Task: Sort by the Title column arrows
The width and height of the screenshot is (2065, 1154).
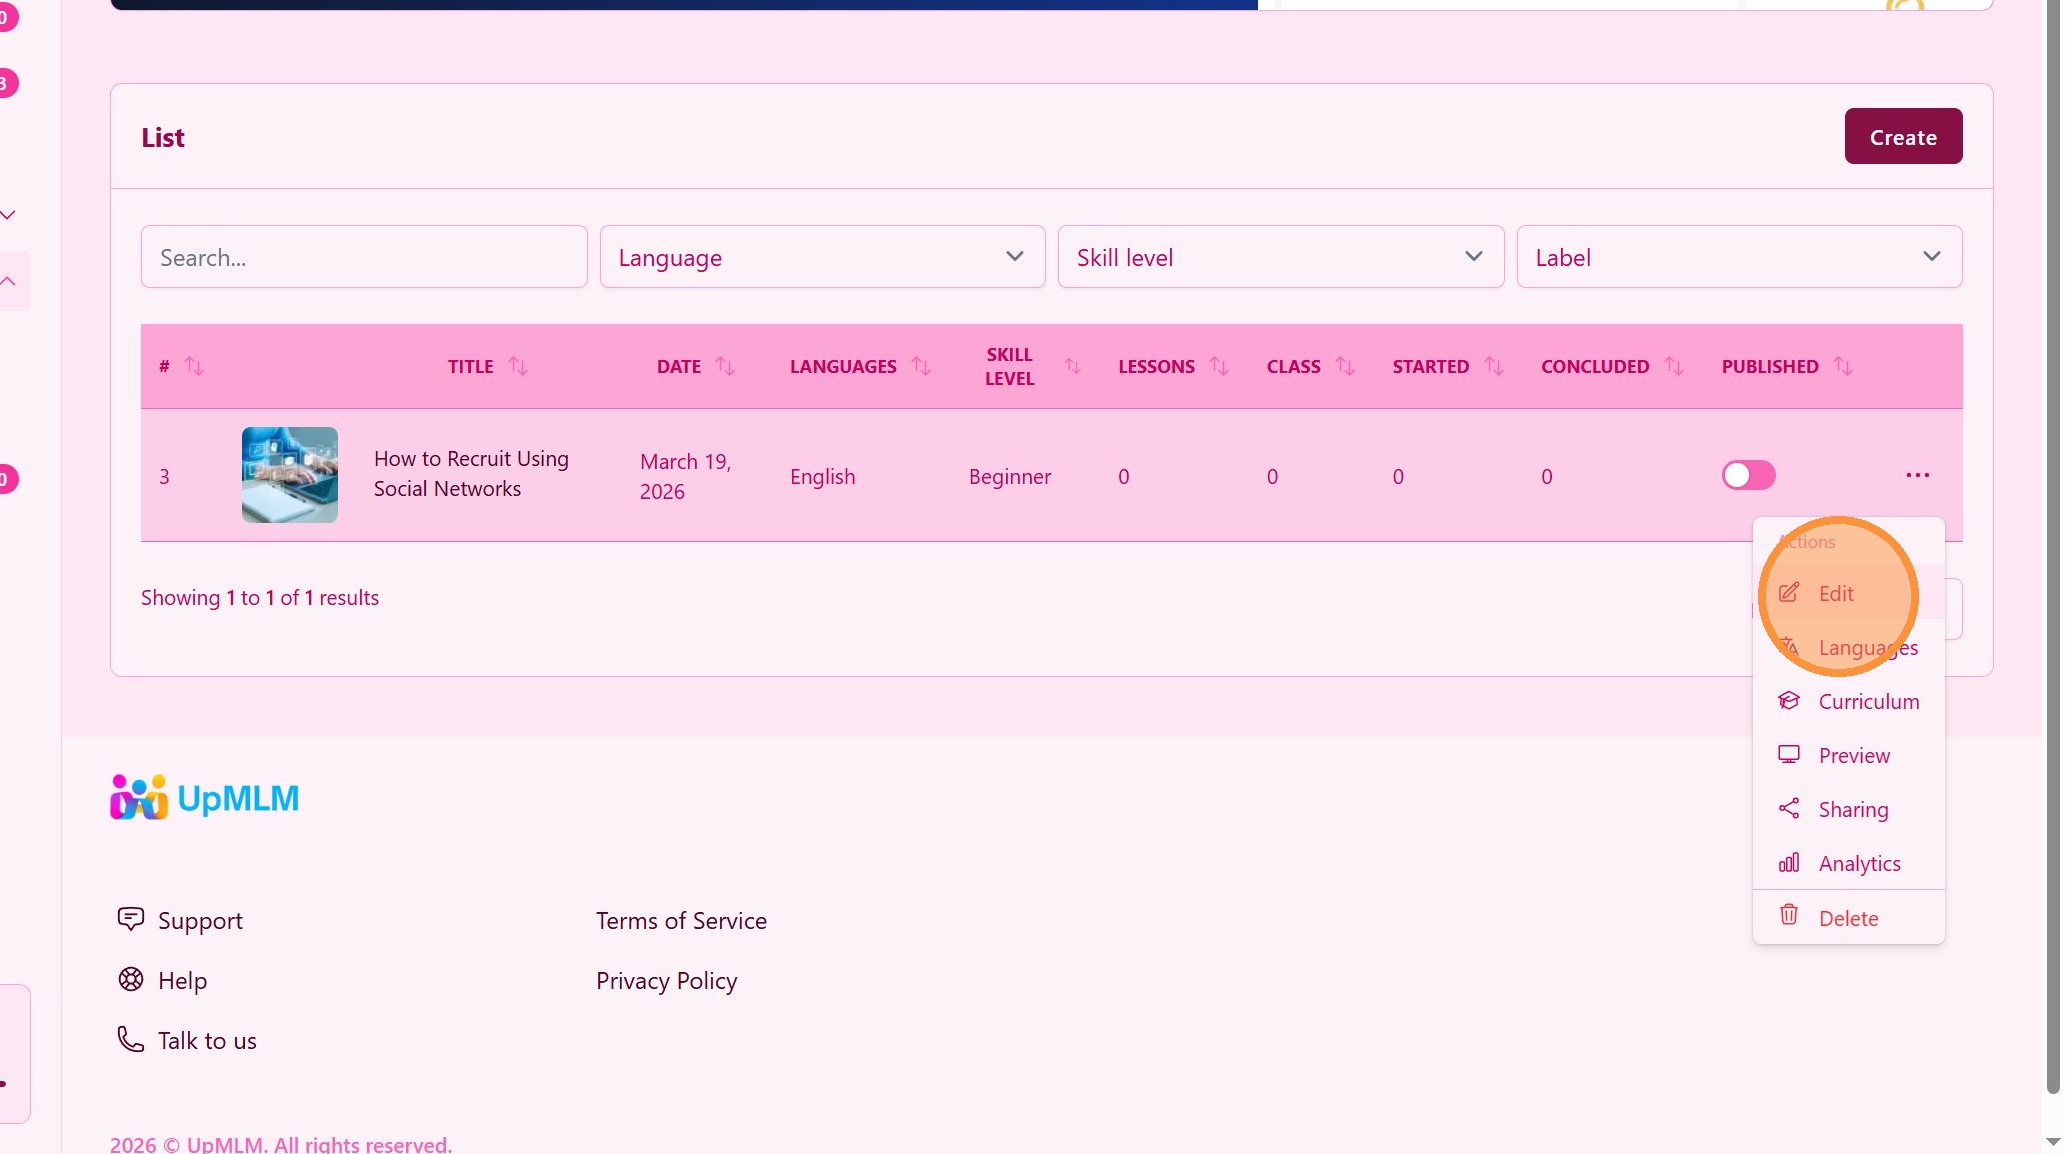Action: tap(518, 366)
